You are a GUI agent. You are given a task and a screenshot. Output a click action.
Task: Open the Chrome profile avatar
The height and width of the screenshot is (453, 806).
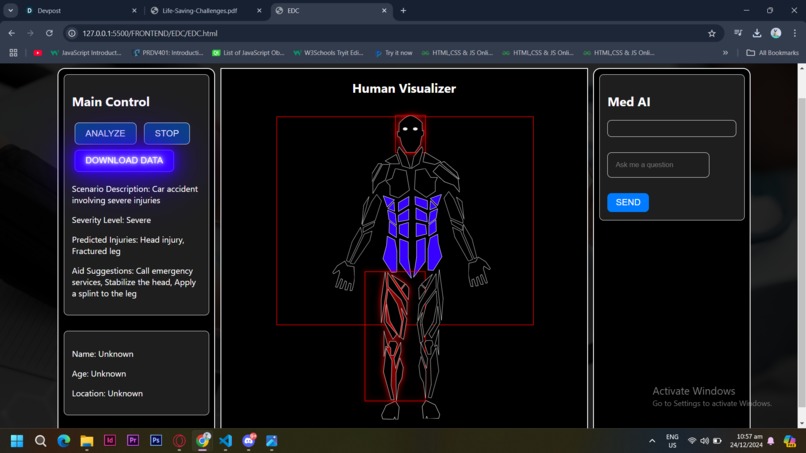tap(776, 33)
